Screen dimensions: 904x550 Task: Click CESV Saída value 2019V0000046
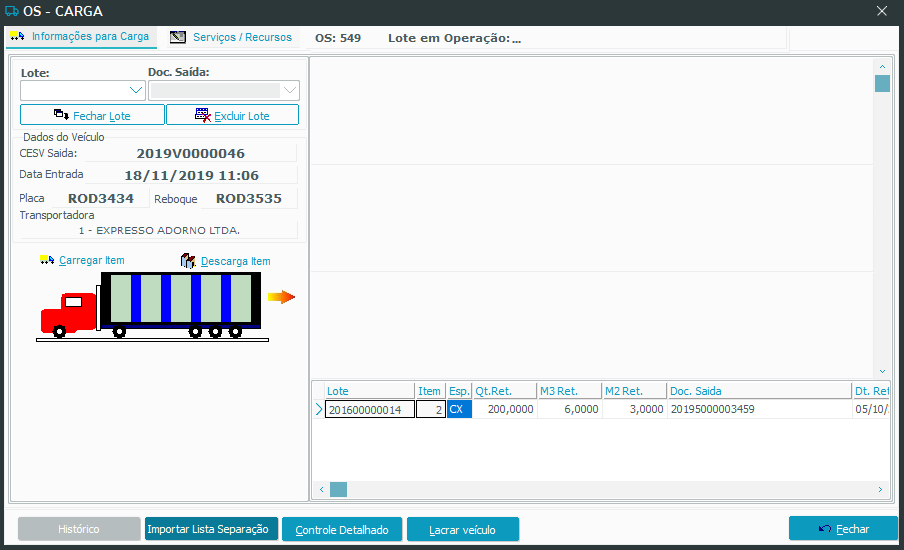tap(191, 153)
